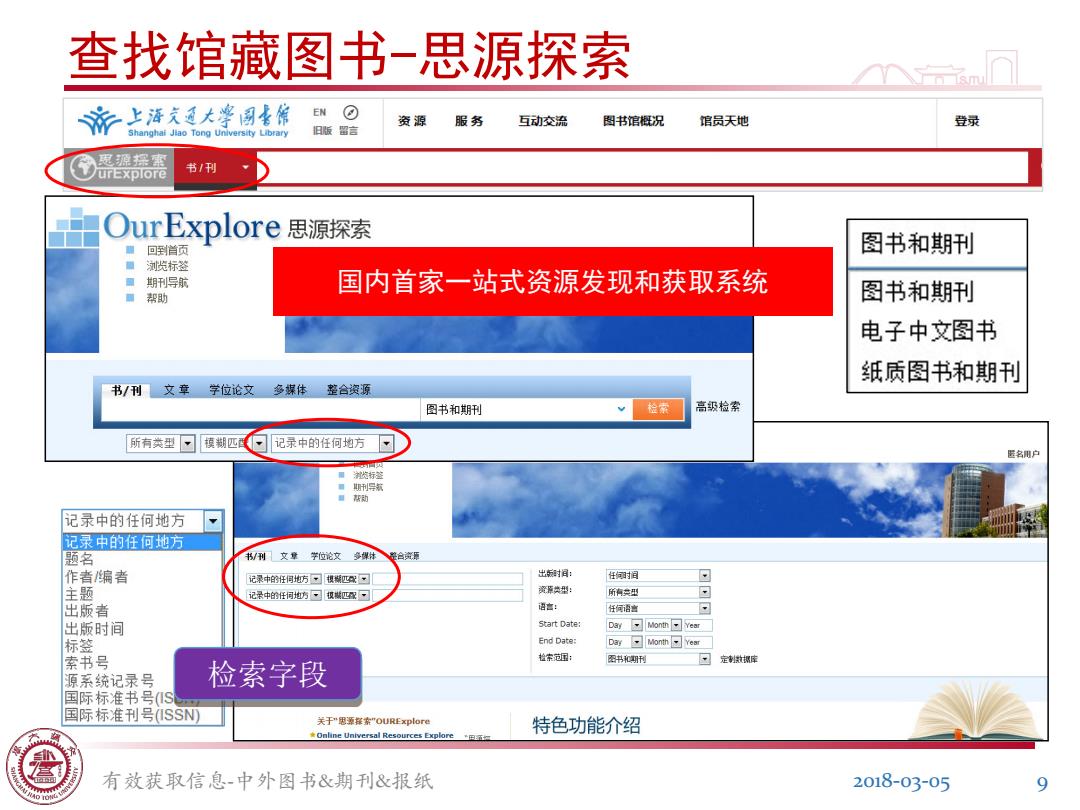Click the OurExplore globe logo in red bar
The height and width of the screenshot is (810, 1080).
119,167
